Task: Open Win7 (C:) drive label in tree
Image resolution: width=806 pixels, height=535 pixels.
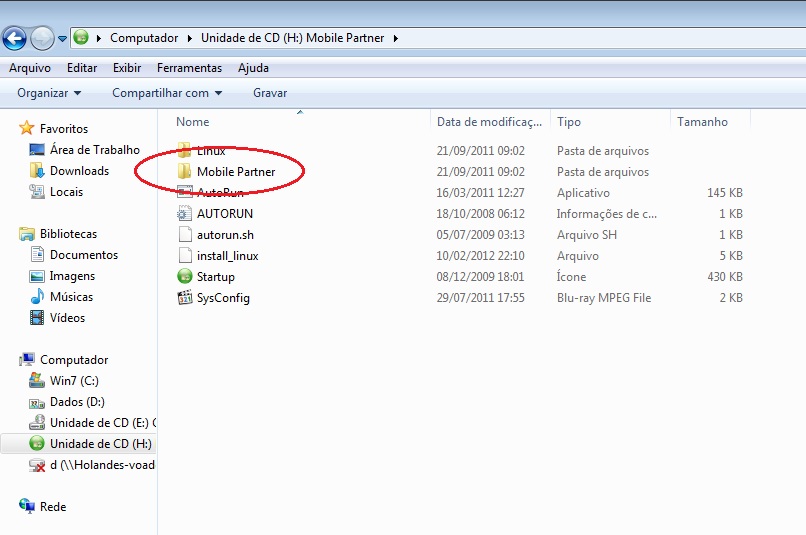Action: click(74, 381)
